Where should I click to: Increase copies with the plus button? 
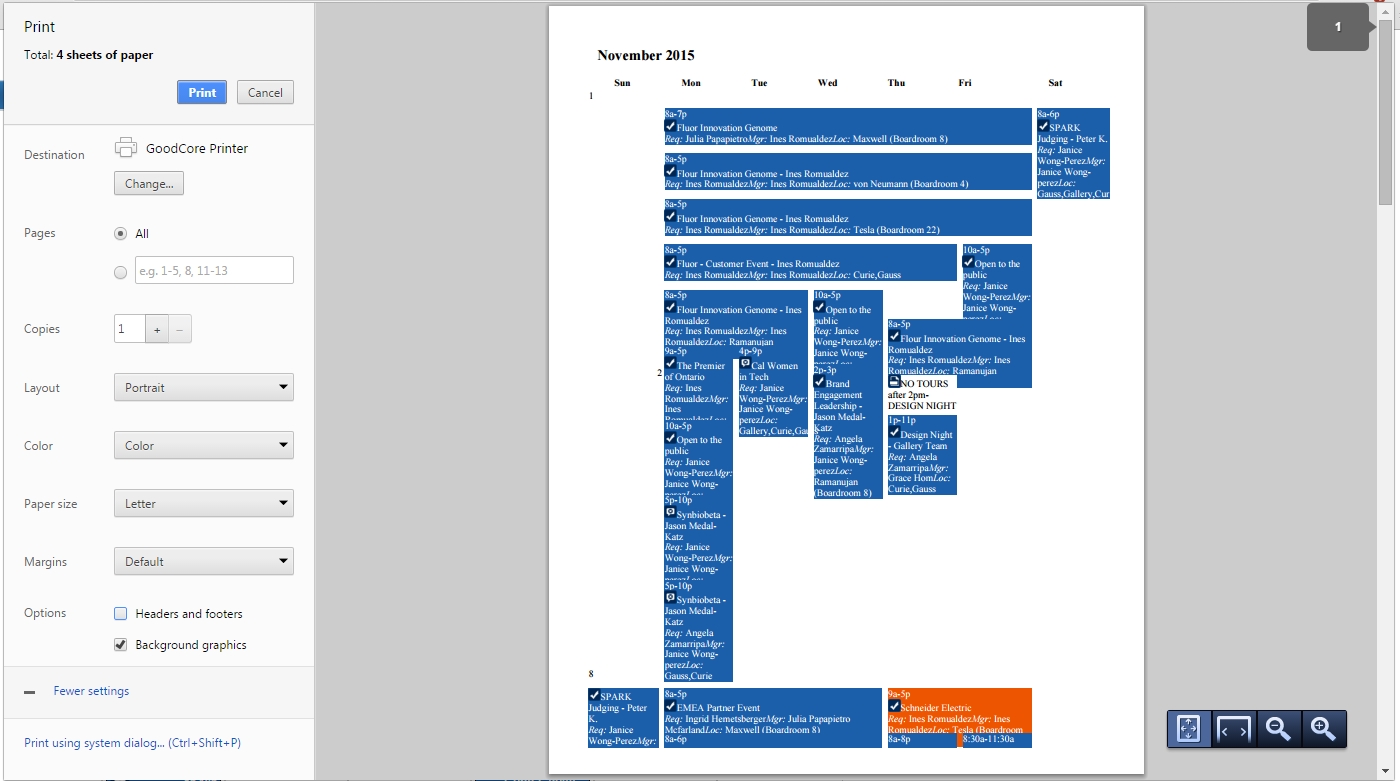(x=157, y=329)
